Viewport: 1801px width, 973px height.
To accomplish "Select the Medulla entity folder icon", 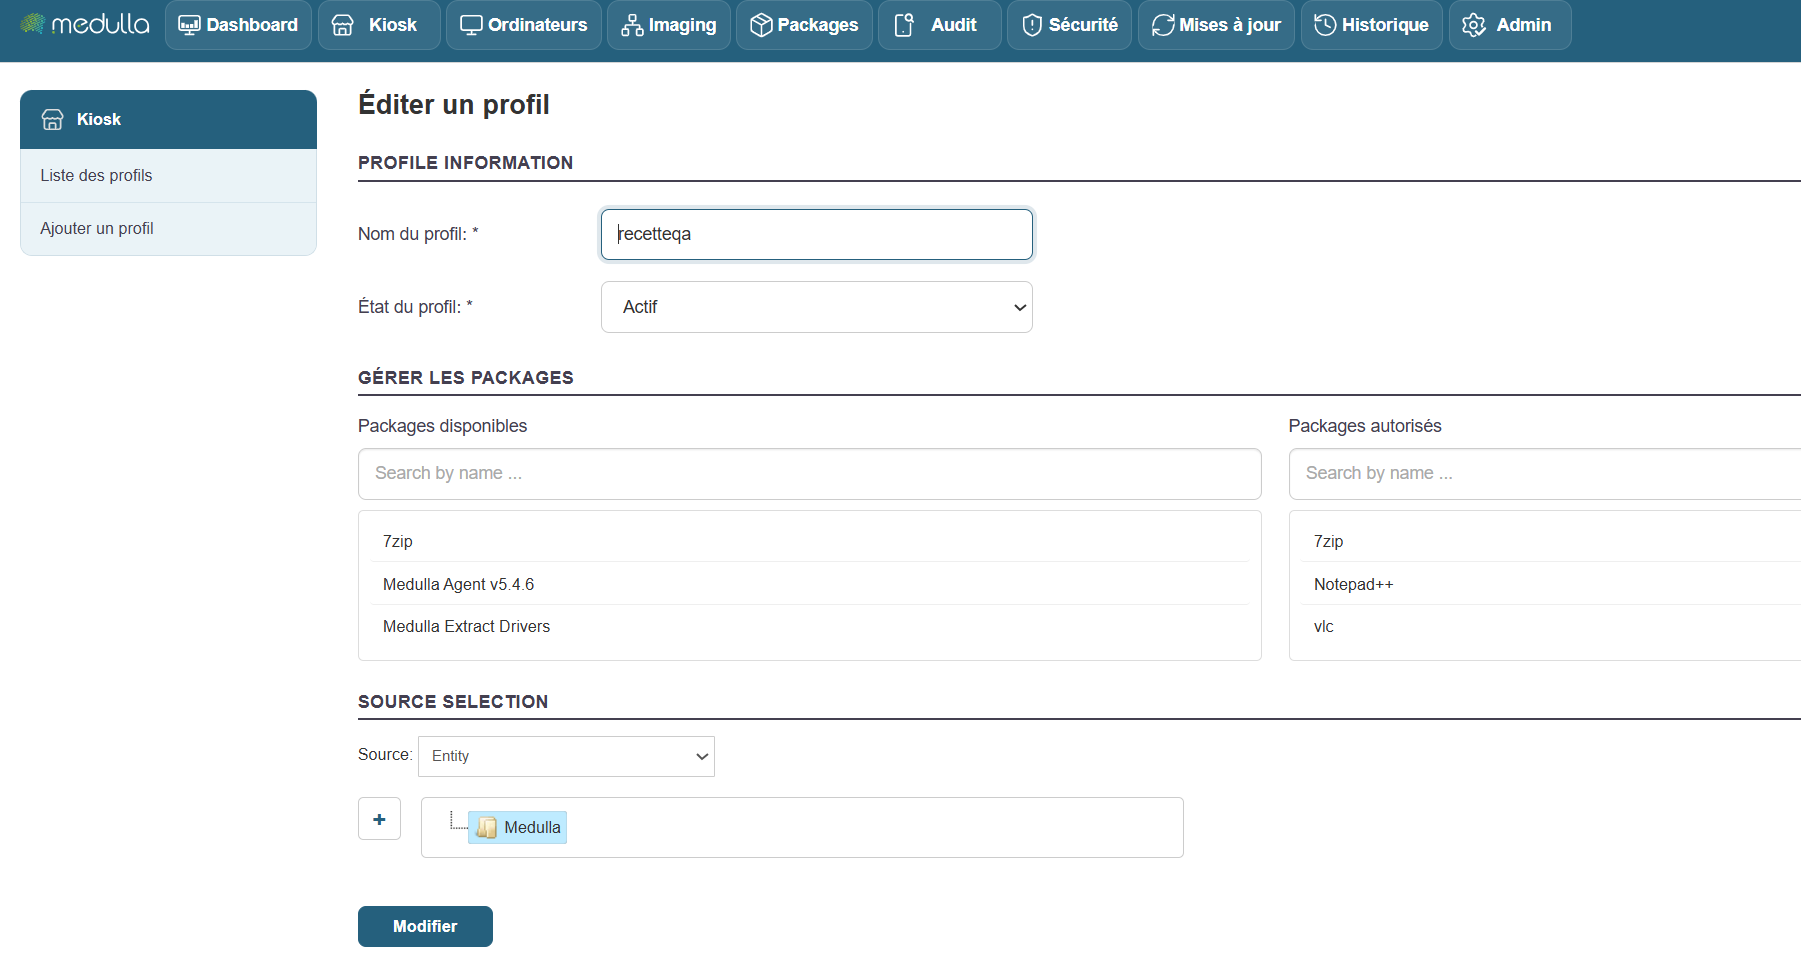I will click(x=487, y=828).
